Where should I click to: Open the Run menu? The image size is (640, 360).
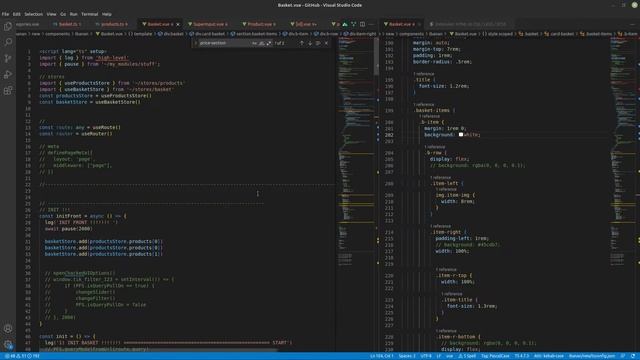click(x=73, y=14)
